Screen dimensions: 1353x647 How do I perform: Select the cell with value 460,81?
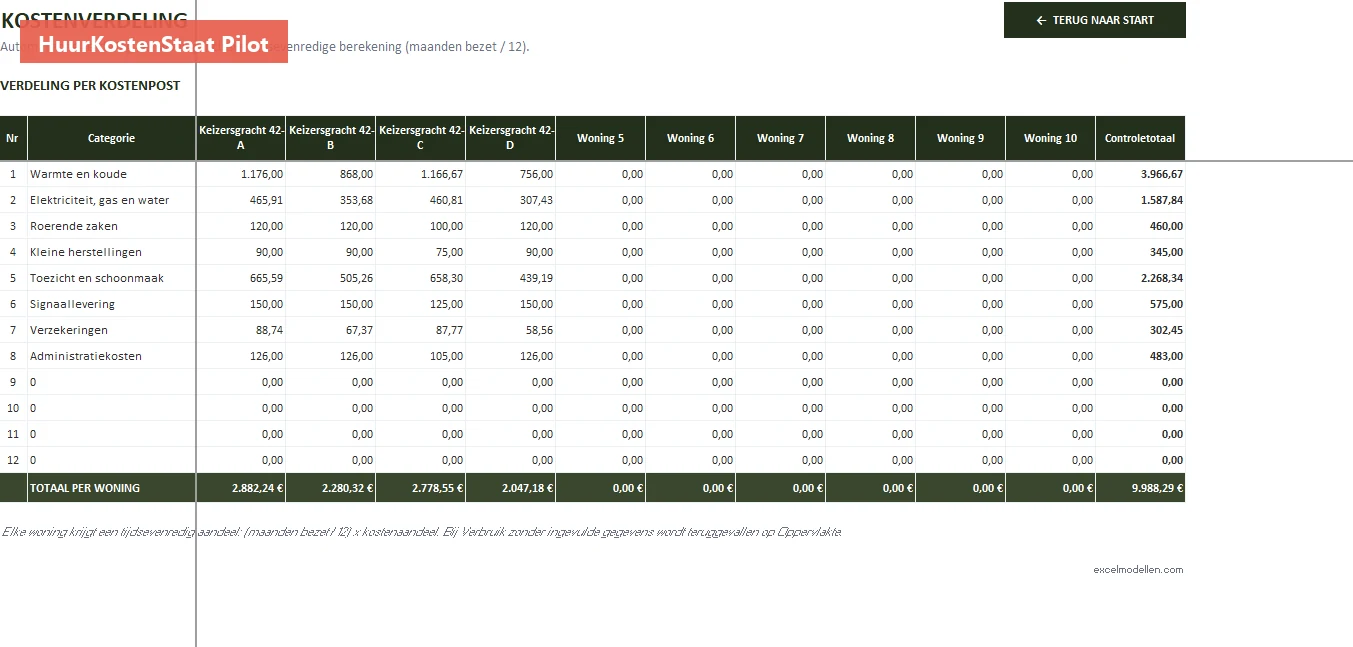coord(421,200)
